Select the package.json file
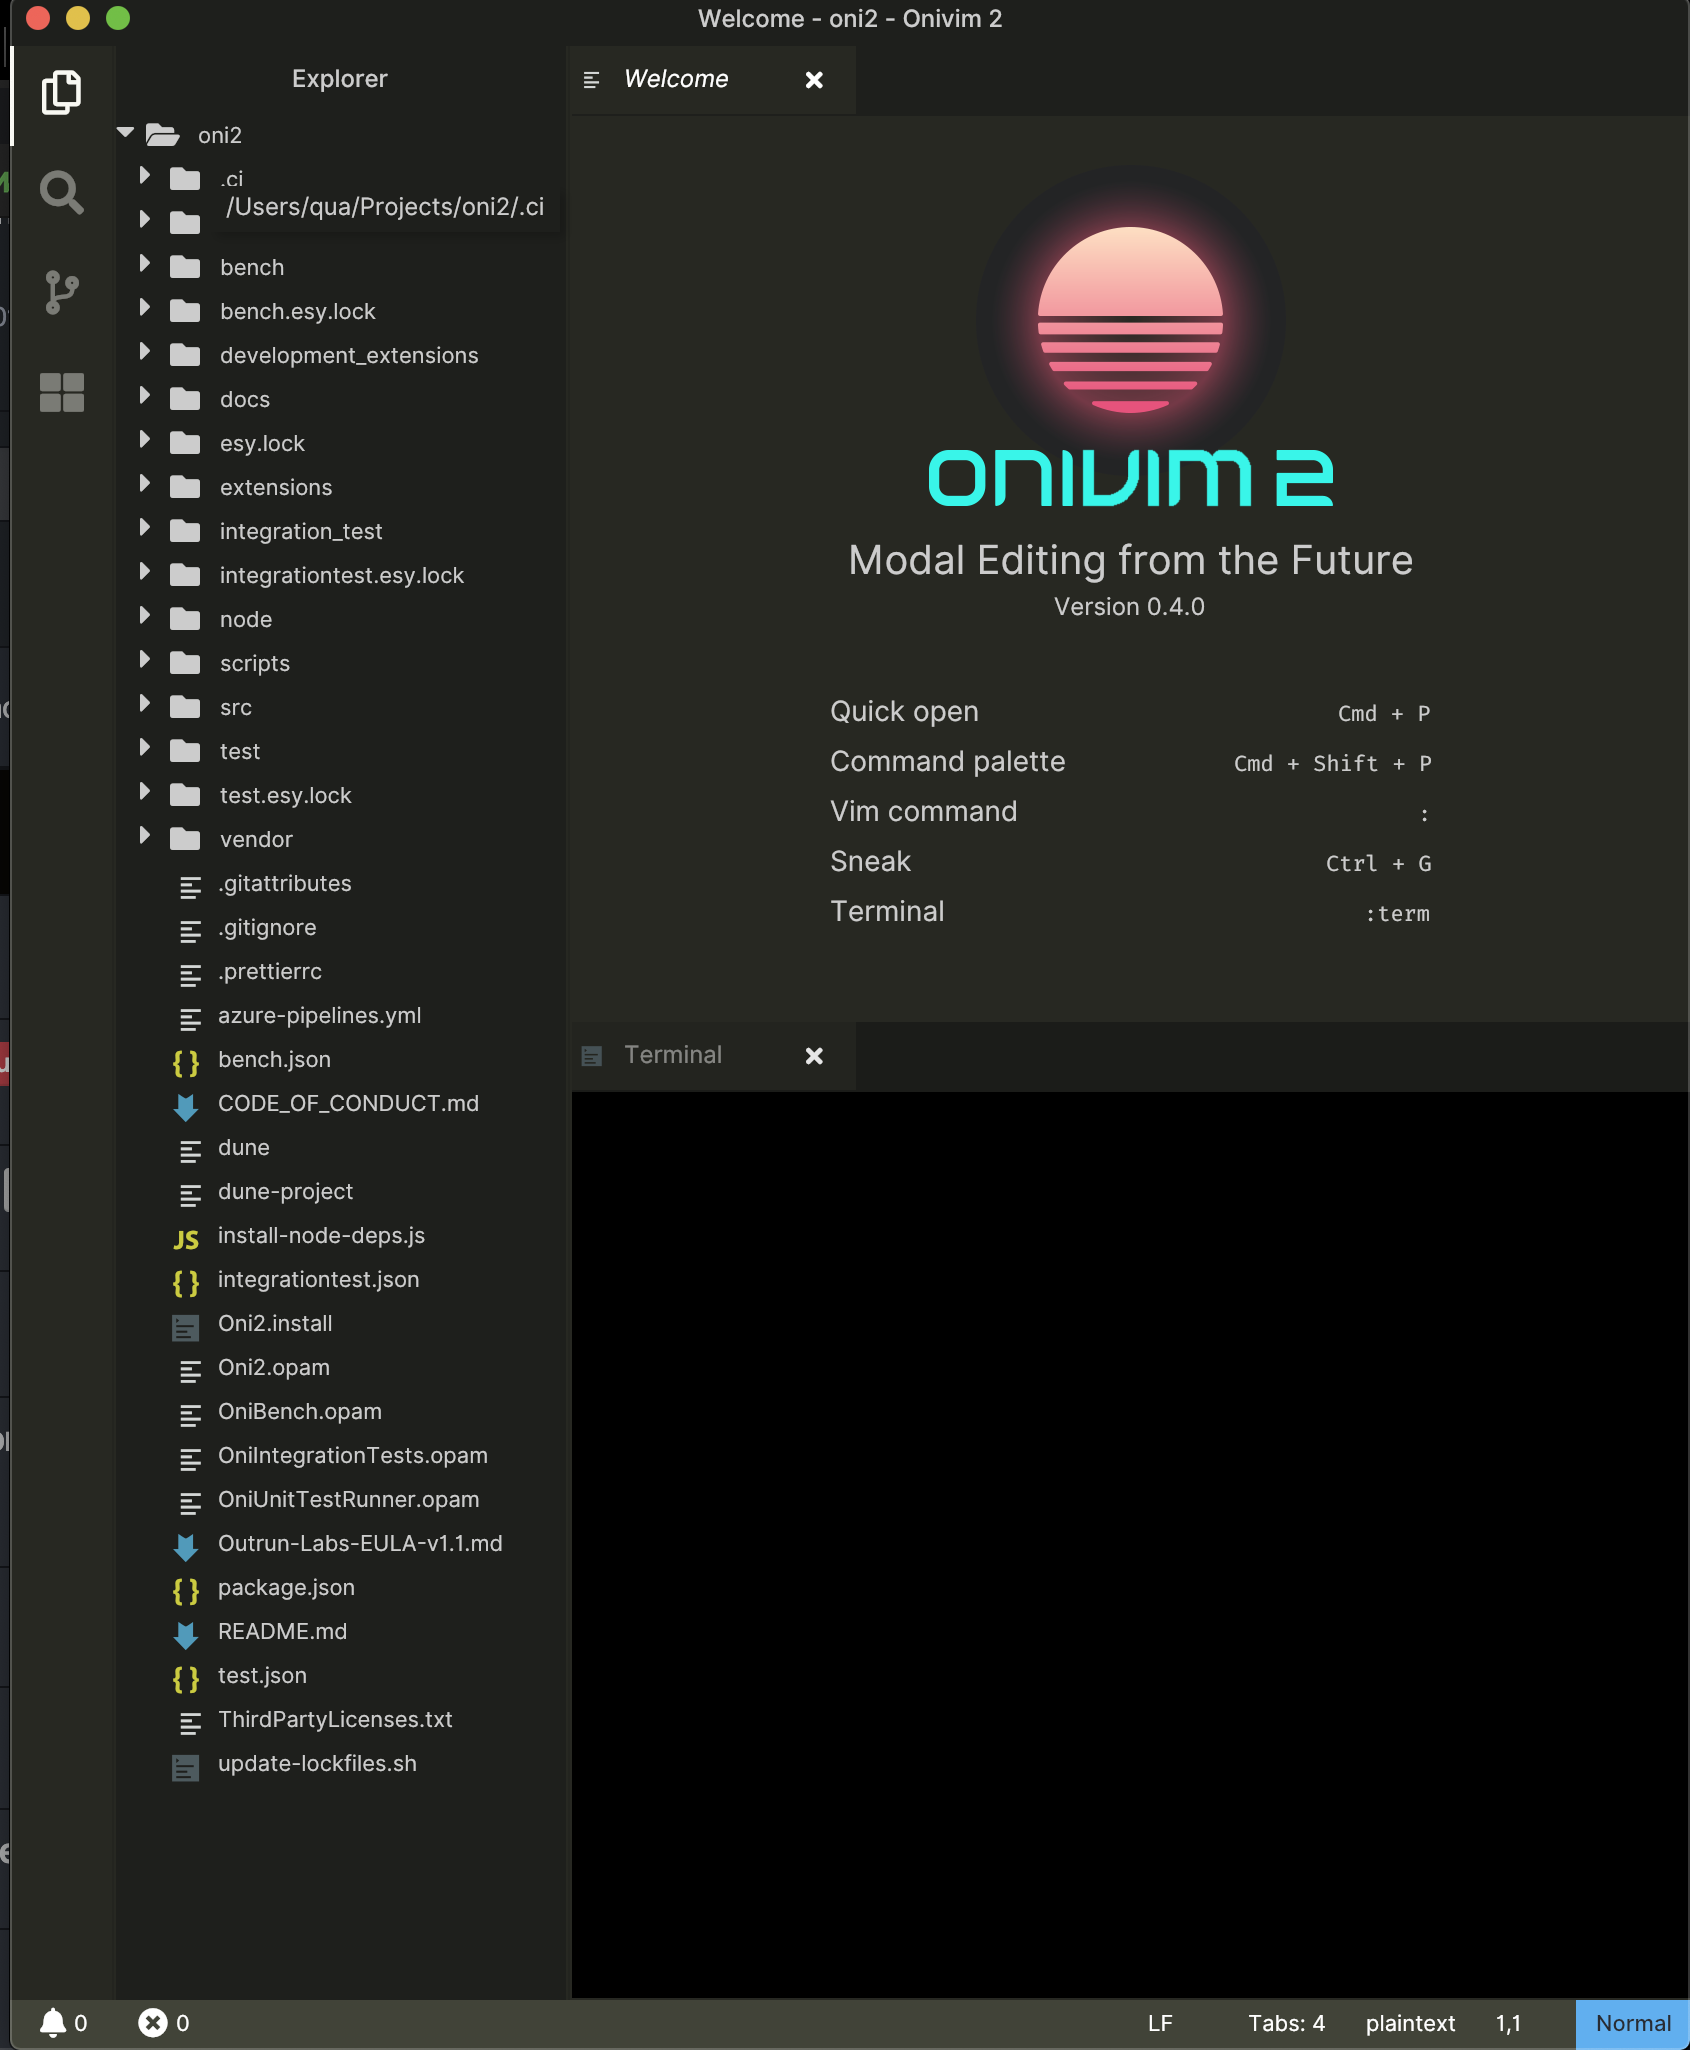 pyautogui.click(x=286, y=1587)
